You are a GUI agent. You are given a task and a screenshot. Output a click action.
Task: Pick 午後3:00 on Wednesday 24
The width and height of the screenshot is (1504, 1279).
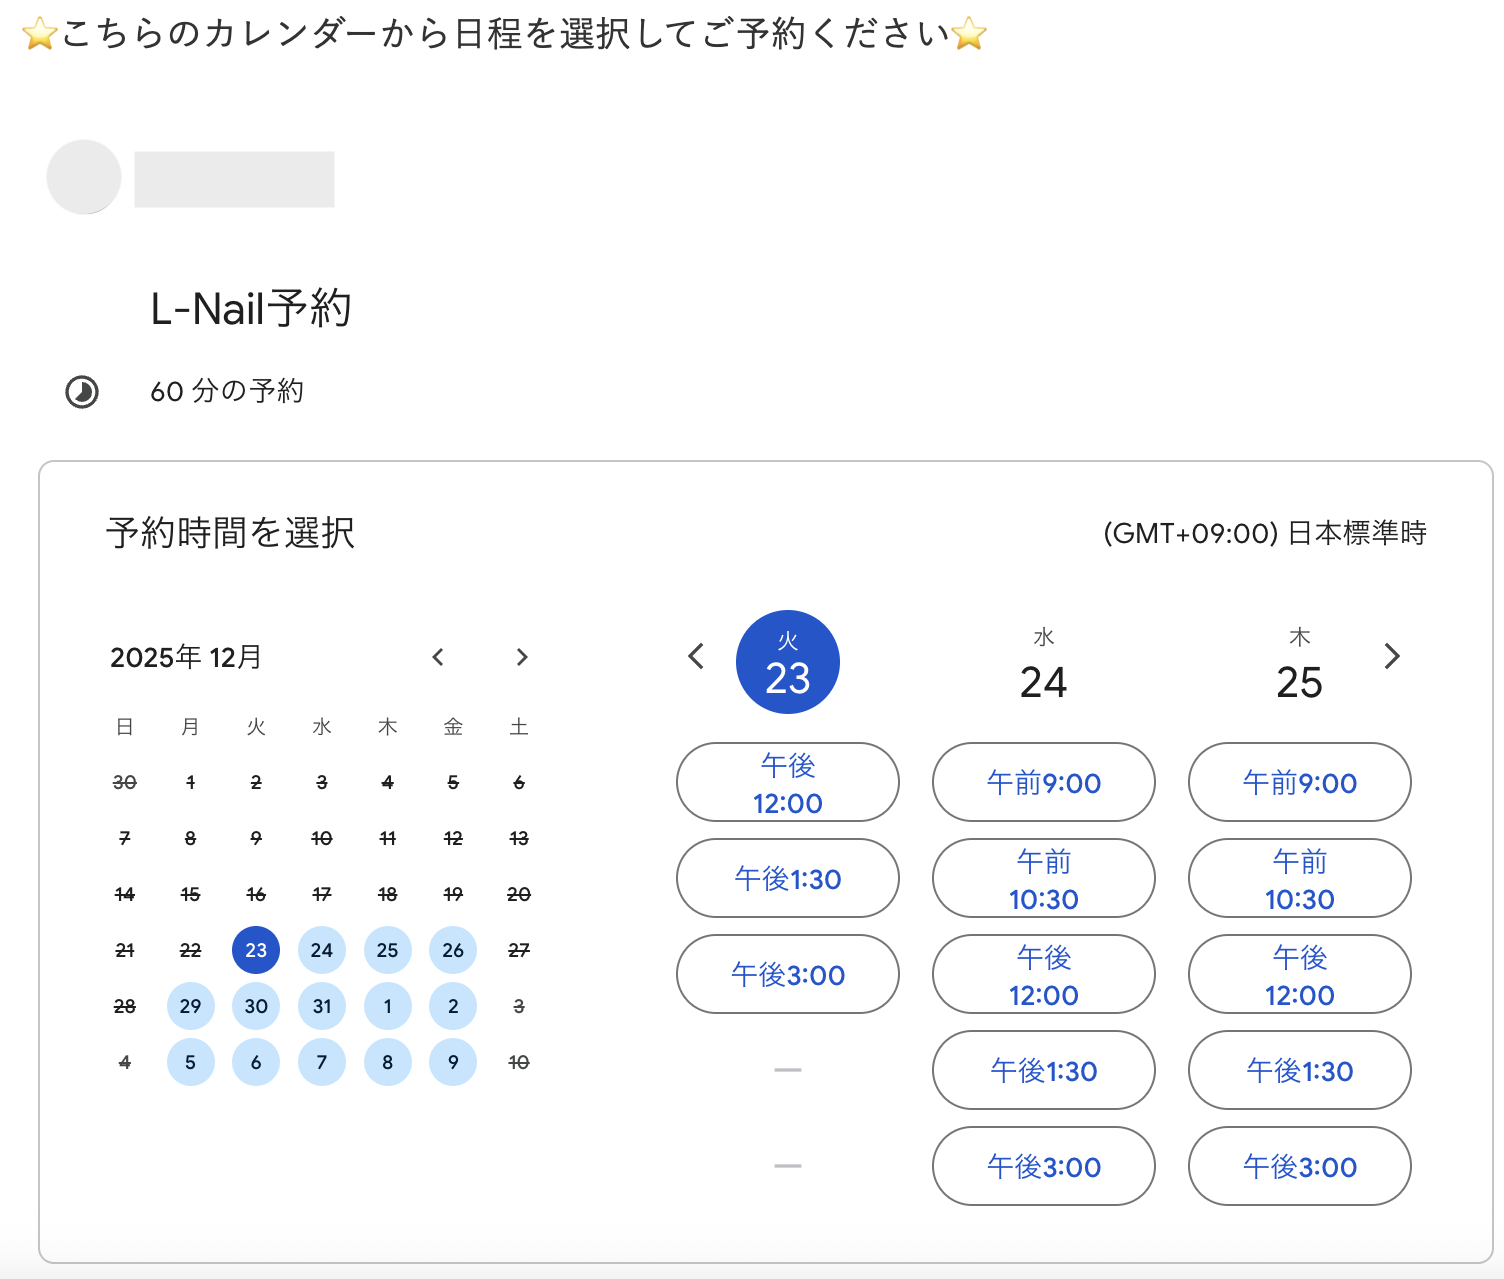coord(1043,1166)
